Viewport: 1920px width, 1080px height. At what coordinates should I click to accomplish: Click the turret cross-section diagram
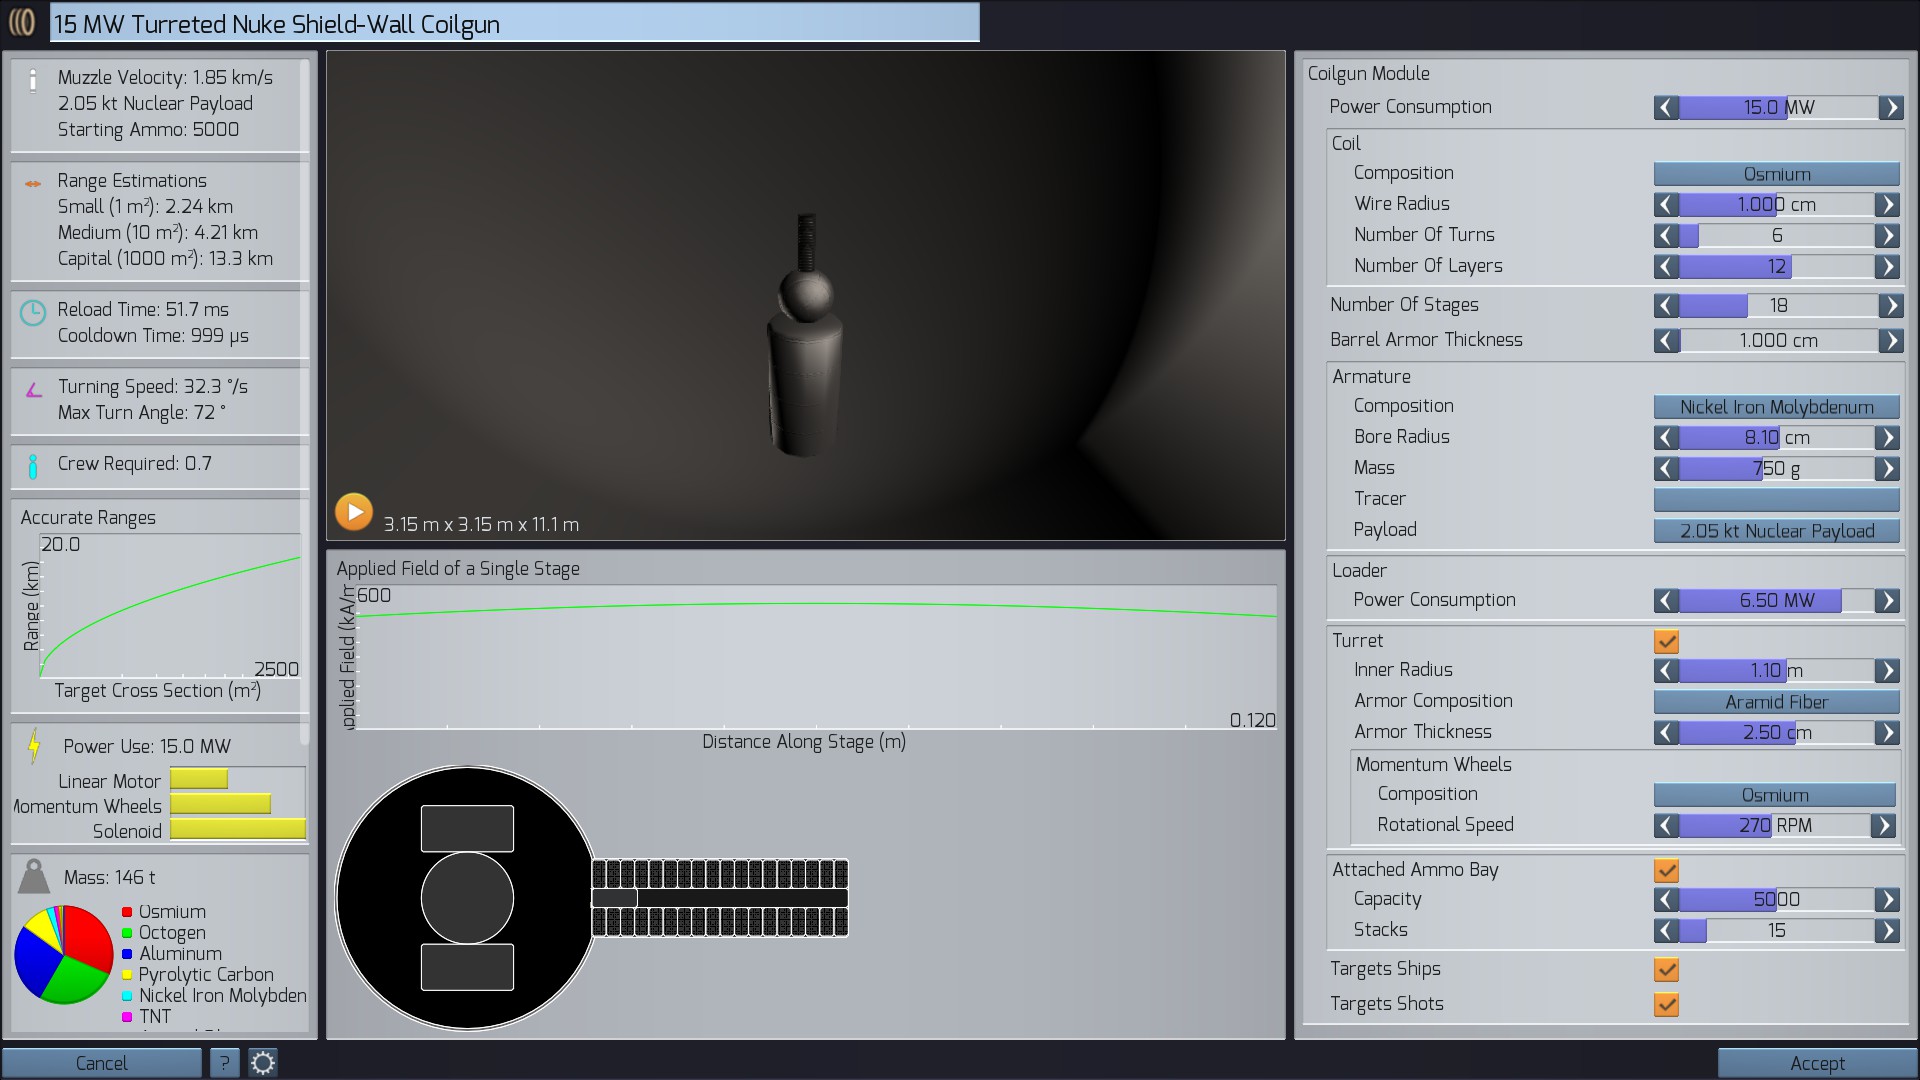pos(592,897)
